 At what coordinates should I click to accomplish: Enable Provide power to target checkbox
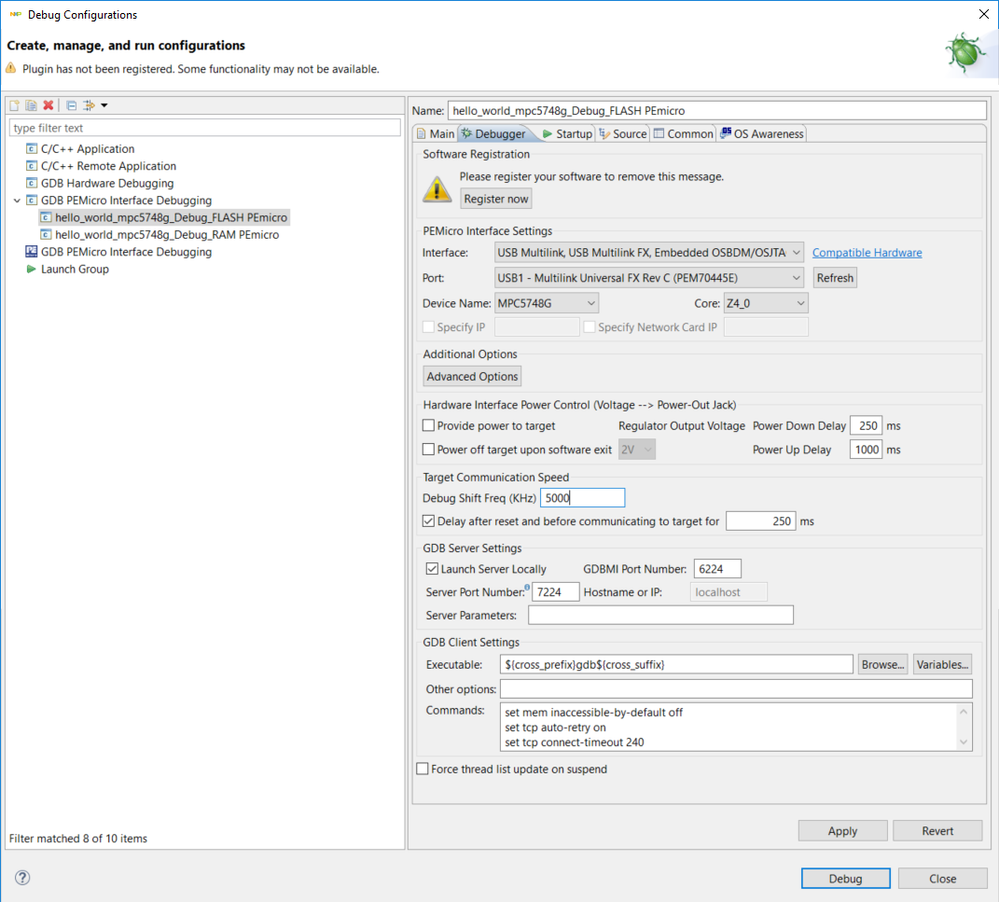(429, 425)
